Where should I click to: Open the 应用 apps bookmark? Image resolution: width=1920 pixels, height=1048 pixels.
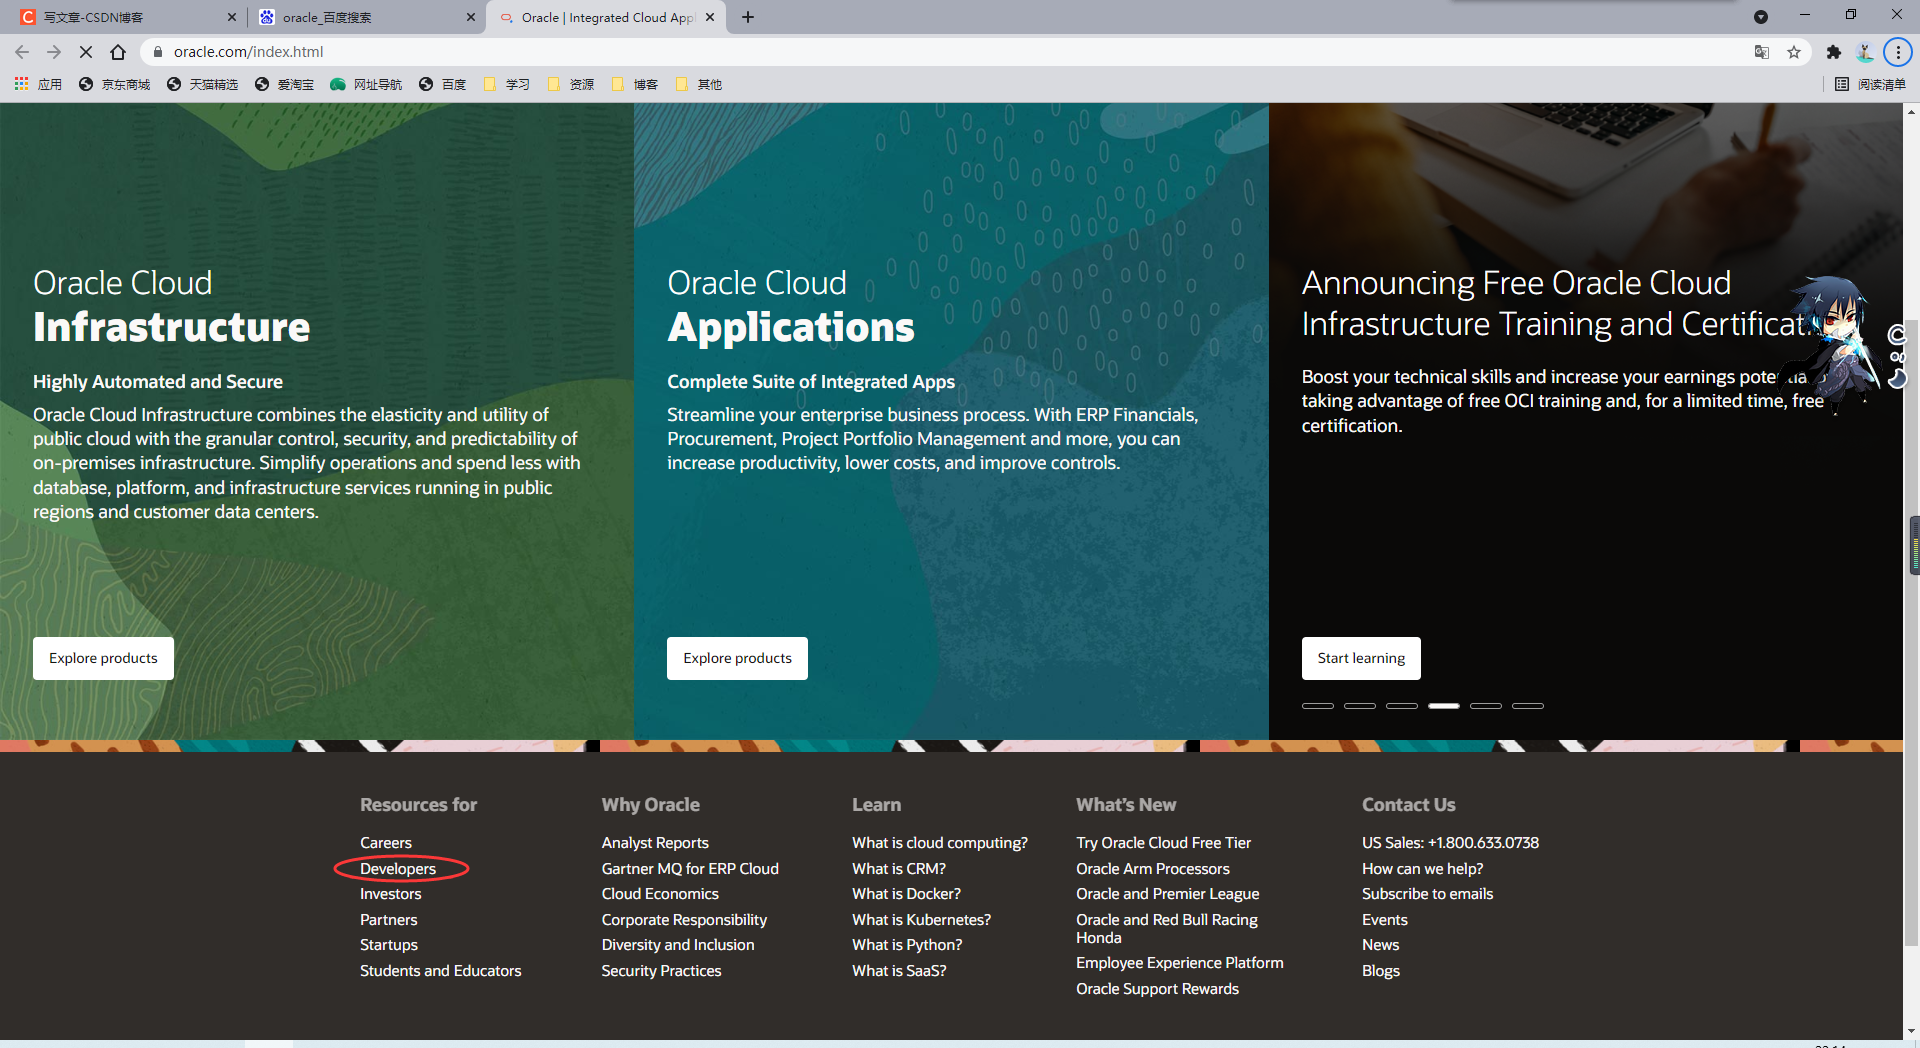coord(38,84)
